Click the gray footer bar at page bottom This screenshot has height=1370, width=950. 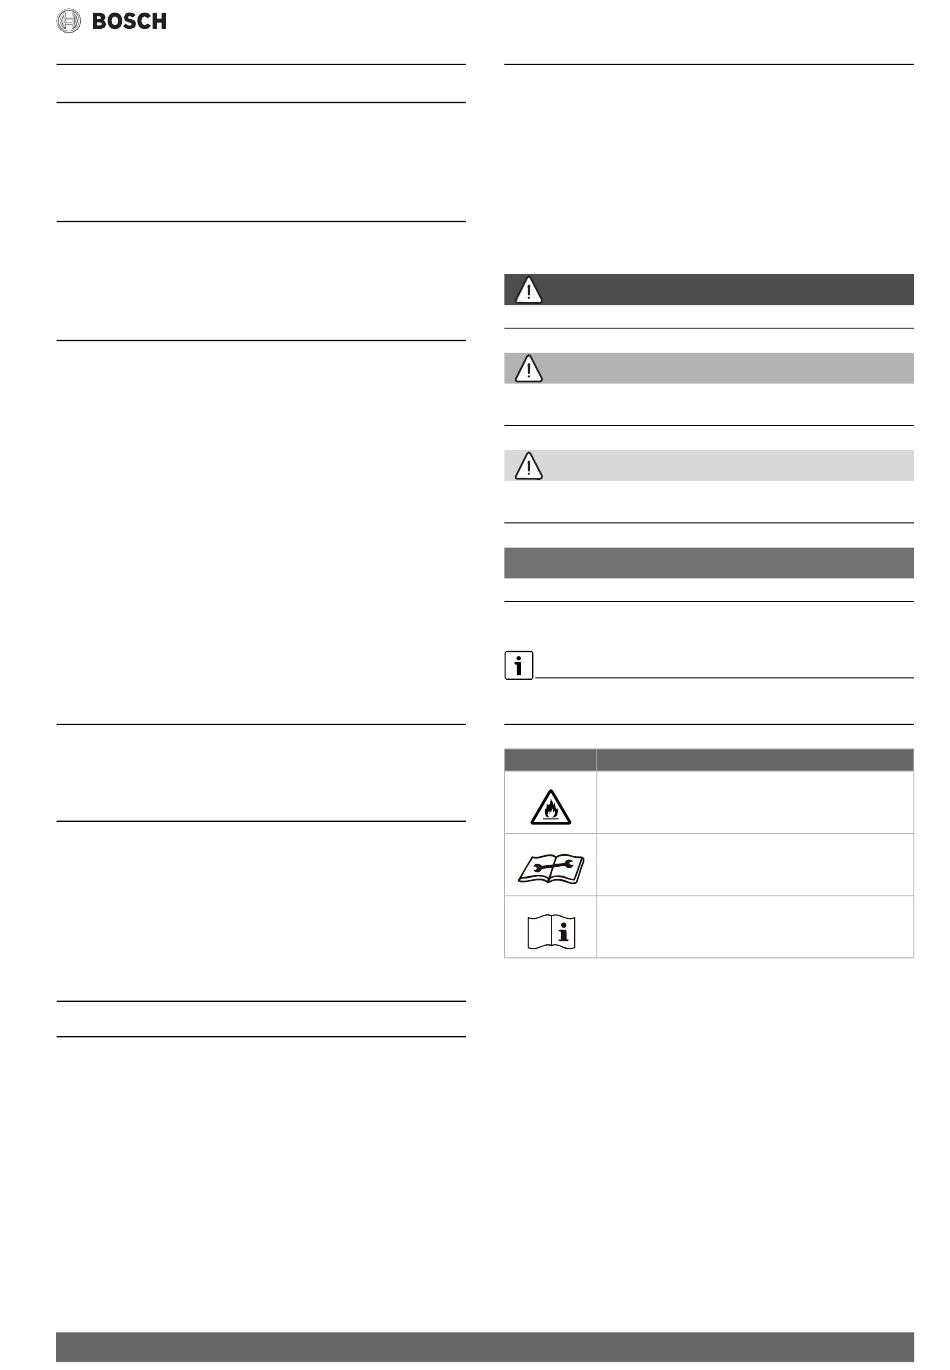(485, 1347)
